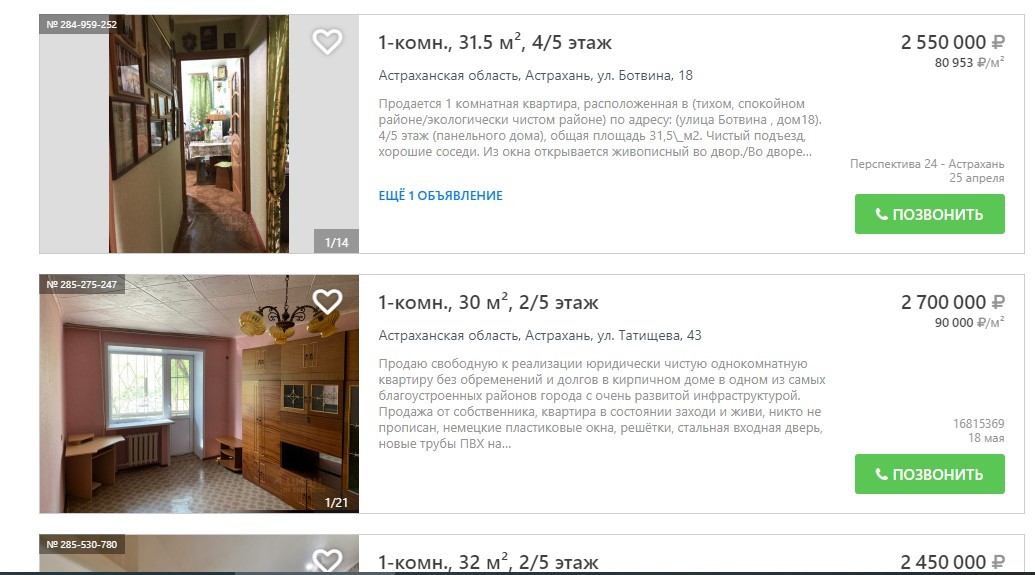Click the ПОЗВОНИТЬ button for the 2 700 000 ₽ apartment
Viewport: 1035px width, 575px height.
929,474
